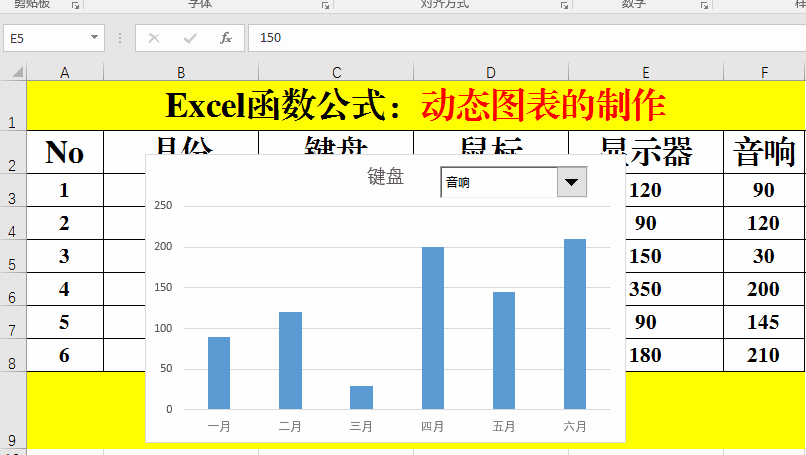The width and height of the screenshot is (806, 455).
Task: Click the title cell Excel函数公式
Action: 416,105
